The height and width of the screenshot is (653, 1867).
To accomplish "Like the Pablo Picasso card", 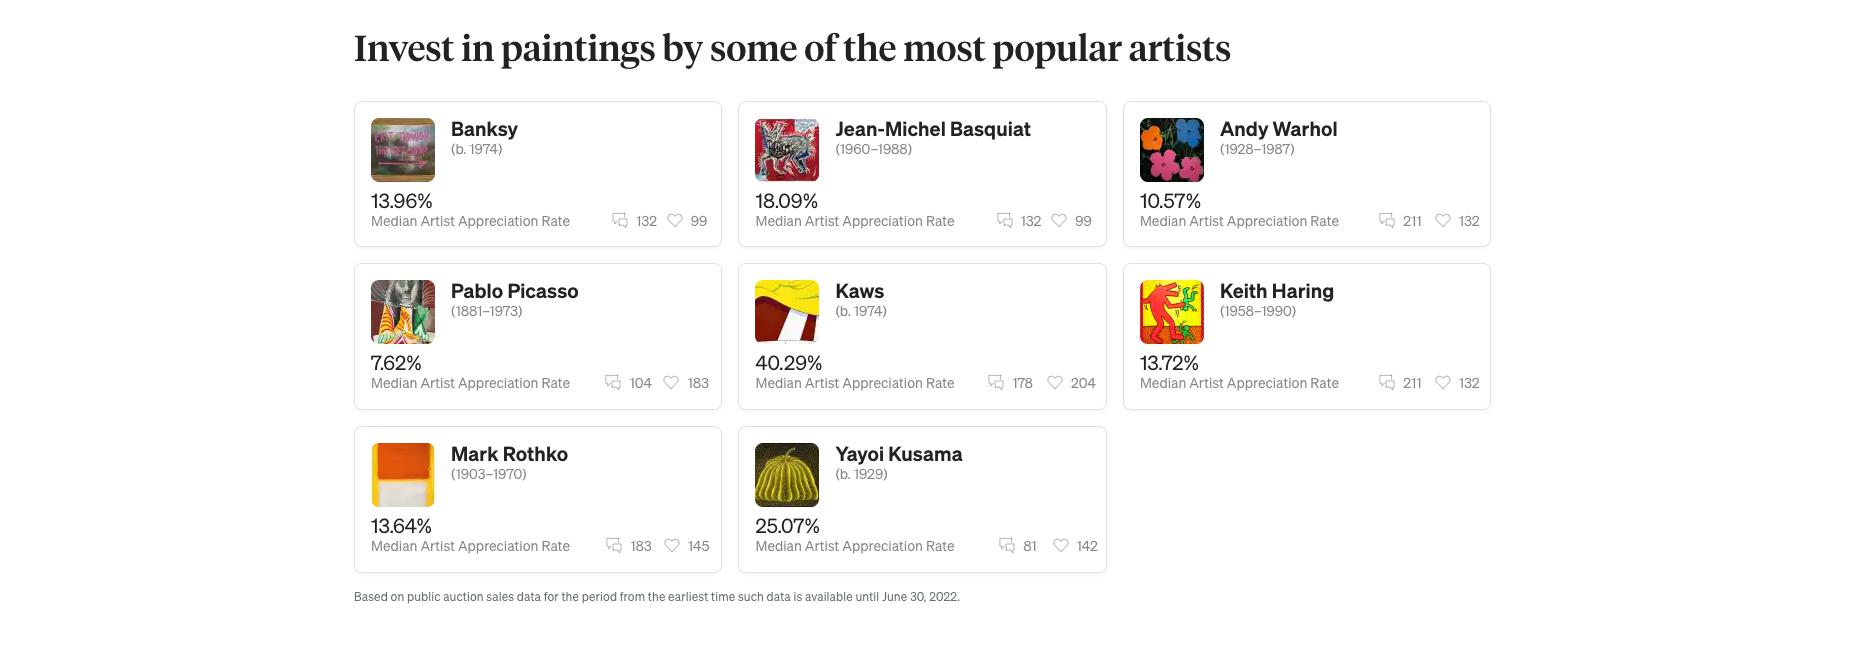I will [x=671, y=383].
